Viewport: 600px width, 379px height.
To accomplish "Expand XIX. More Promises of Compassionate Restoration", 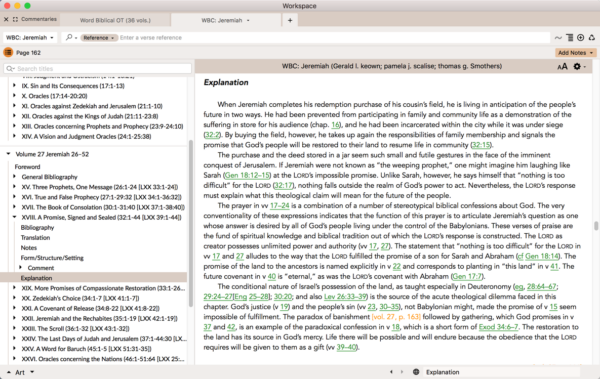I will [15, 288].
